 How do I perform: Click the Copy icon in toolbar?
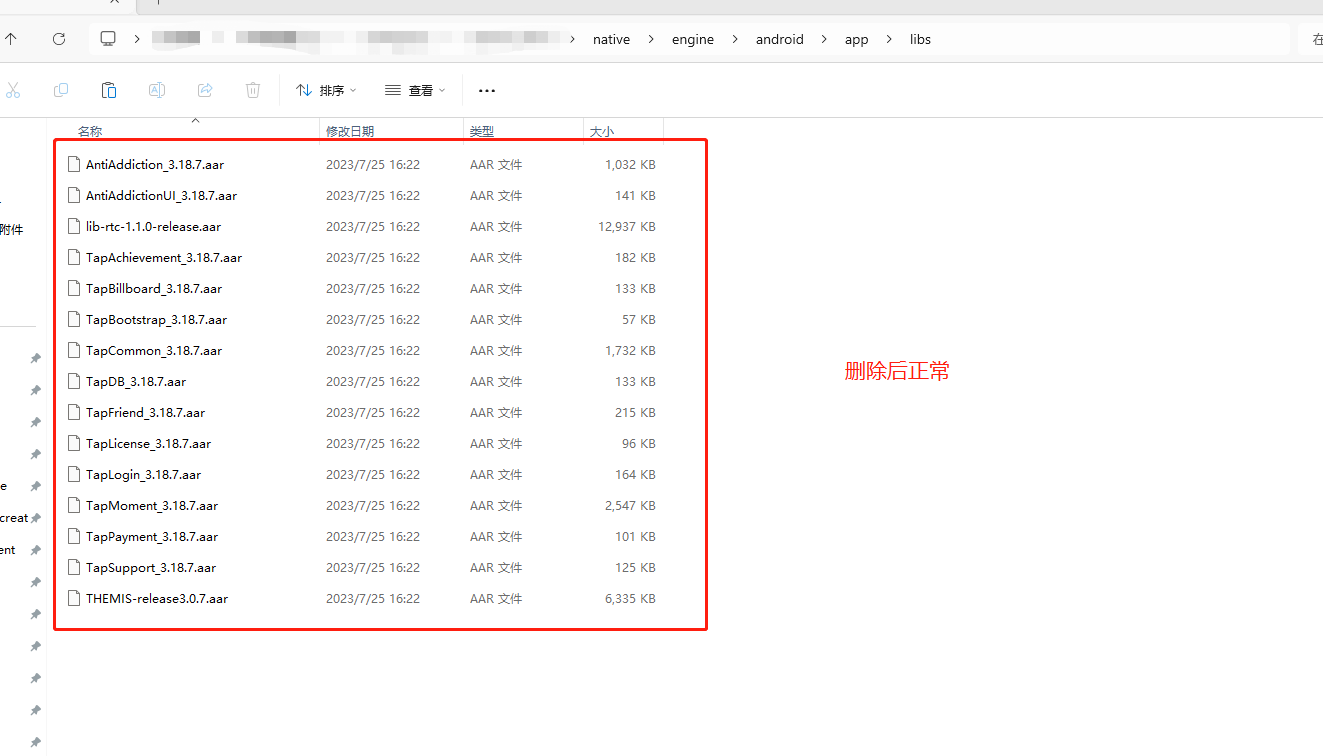tap(61, 90)
